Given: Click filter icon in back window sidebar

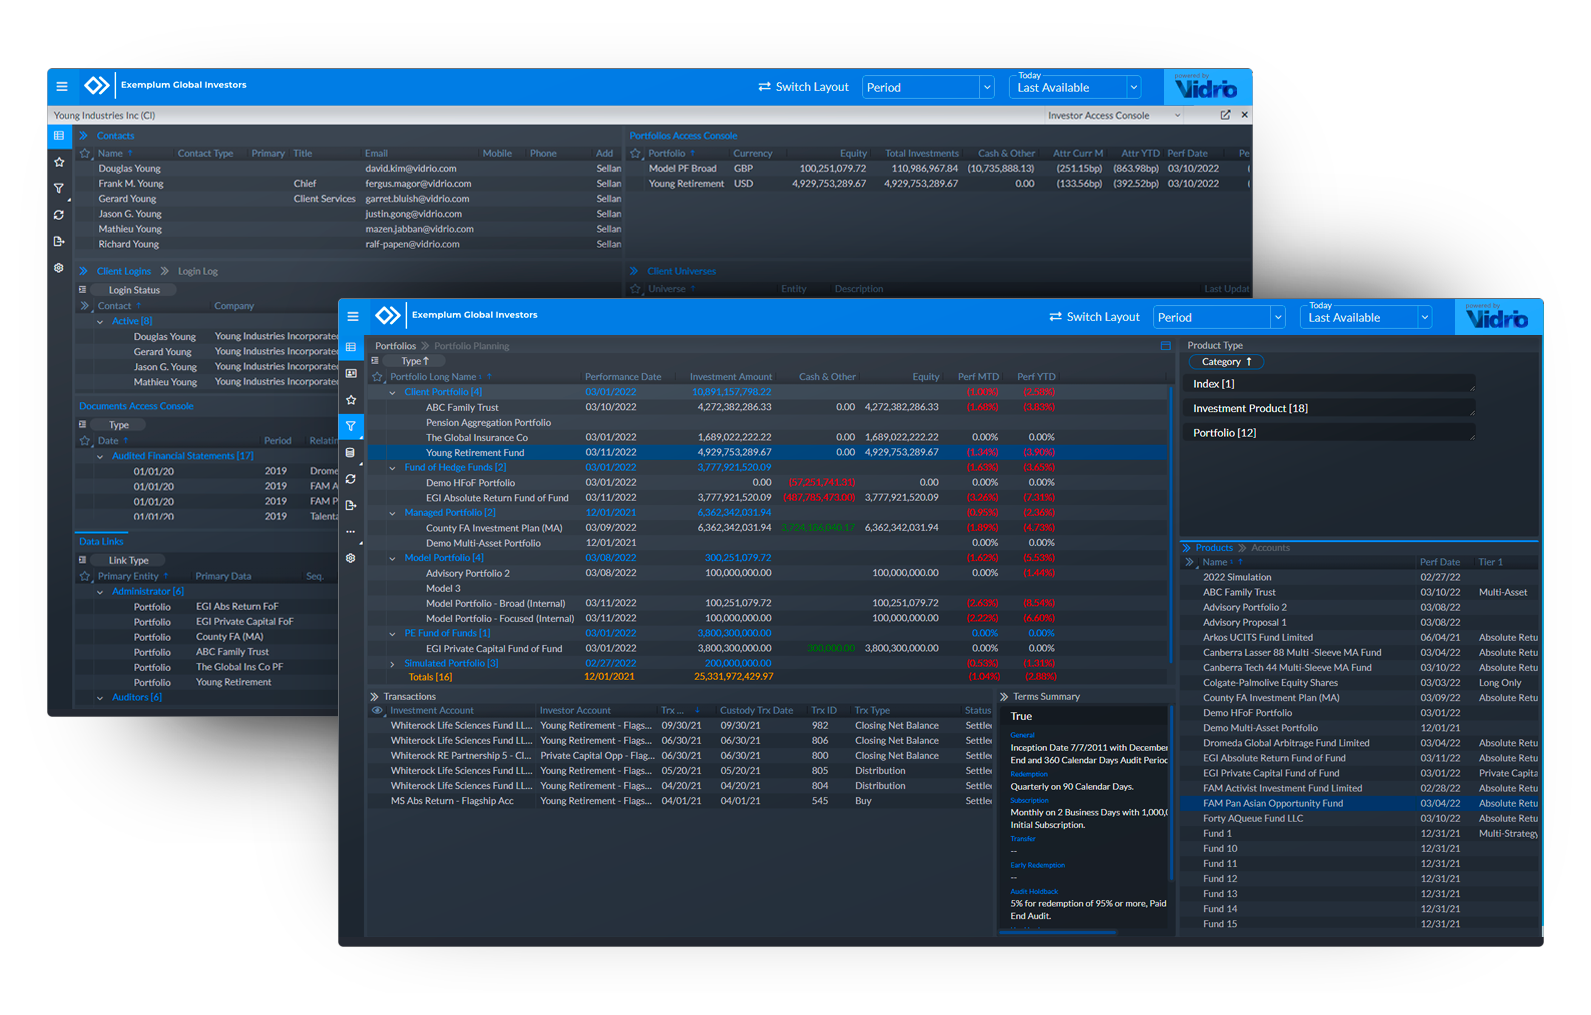Looking at the screenshot, I should 59,188.
